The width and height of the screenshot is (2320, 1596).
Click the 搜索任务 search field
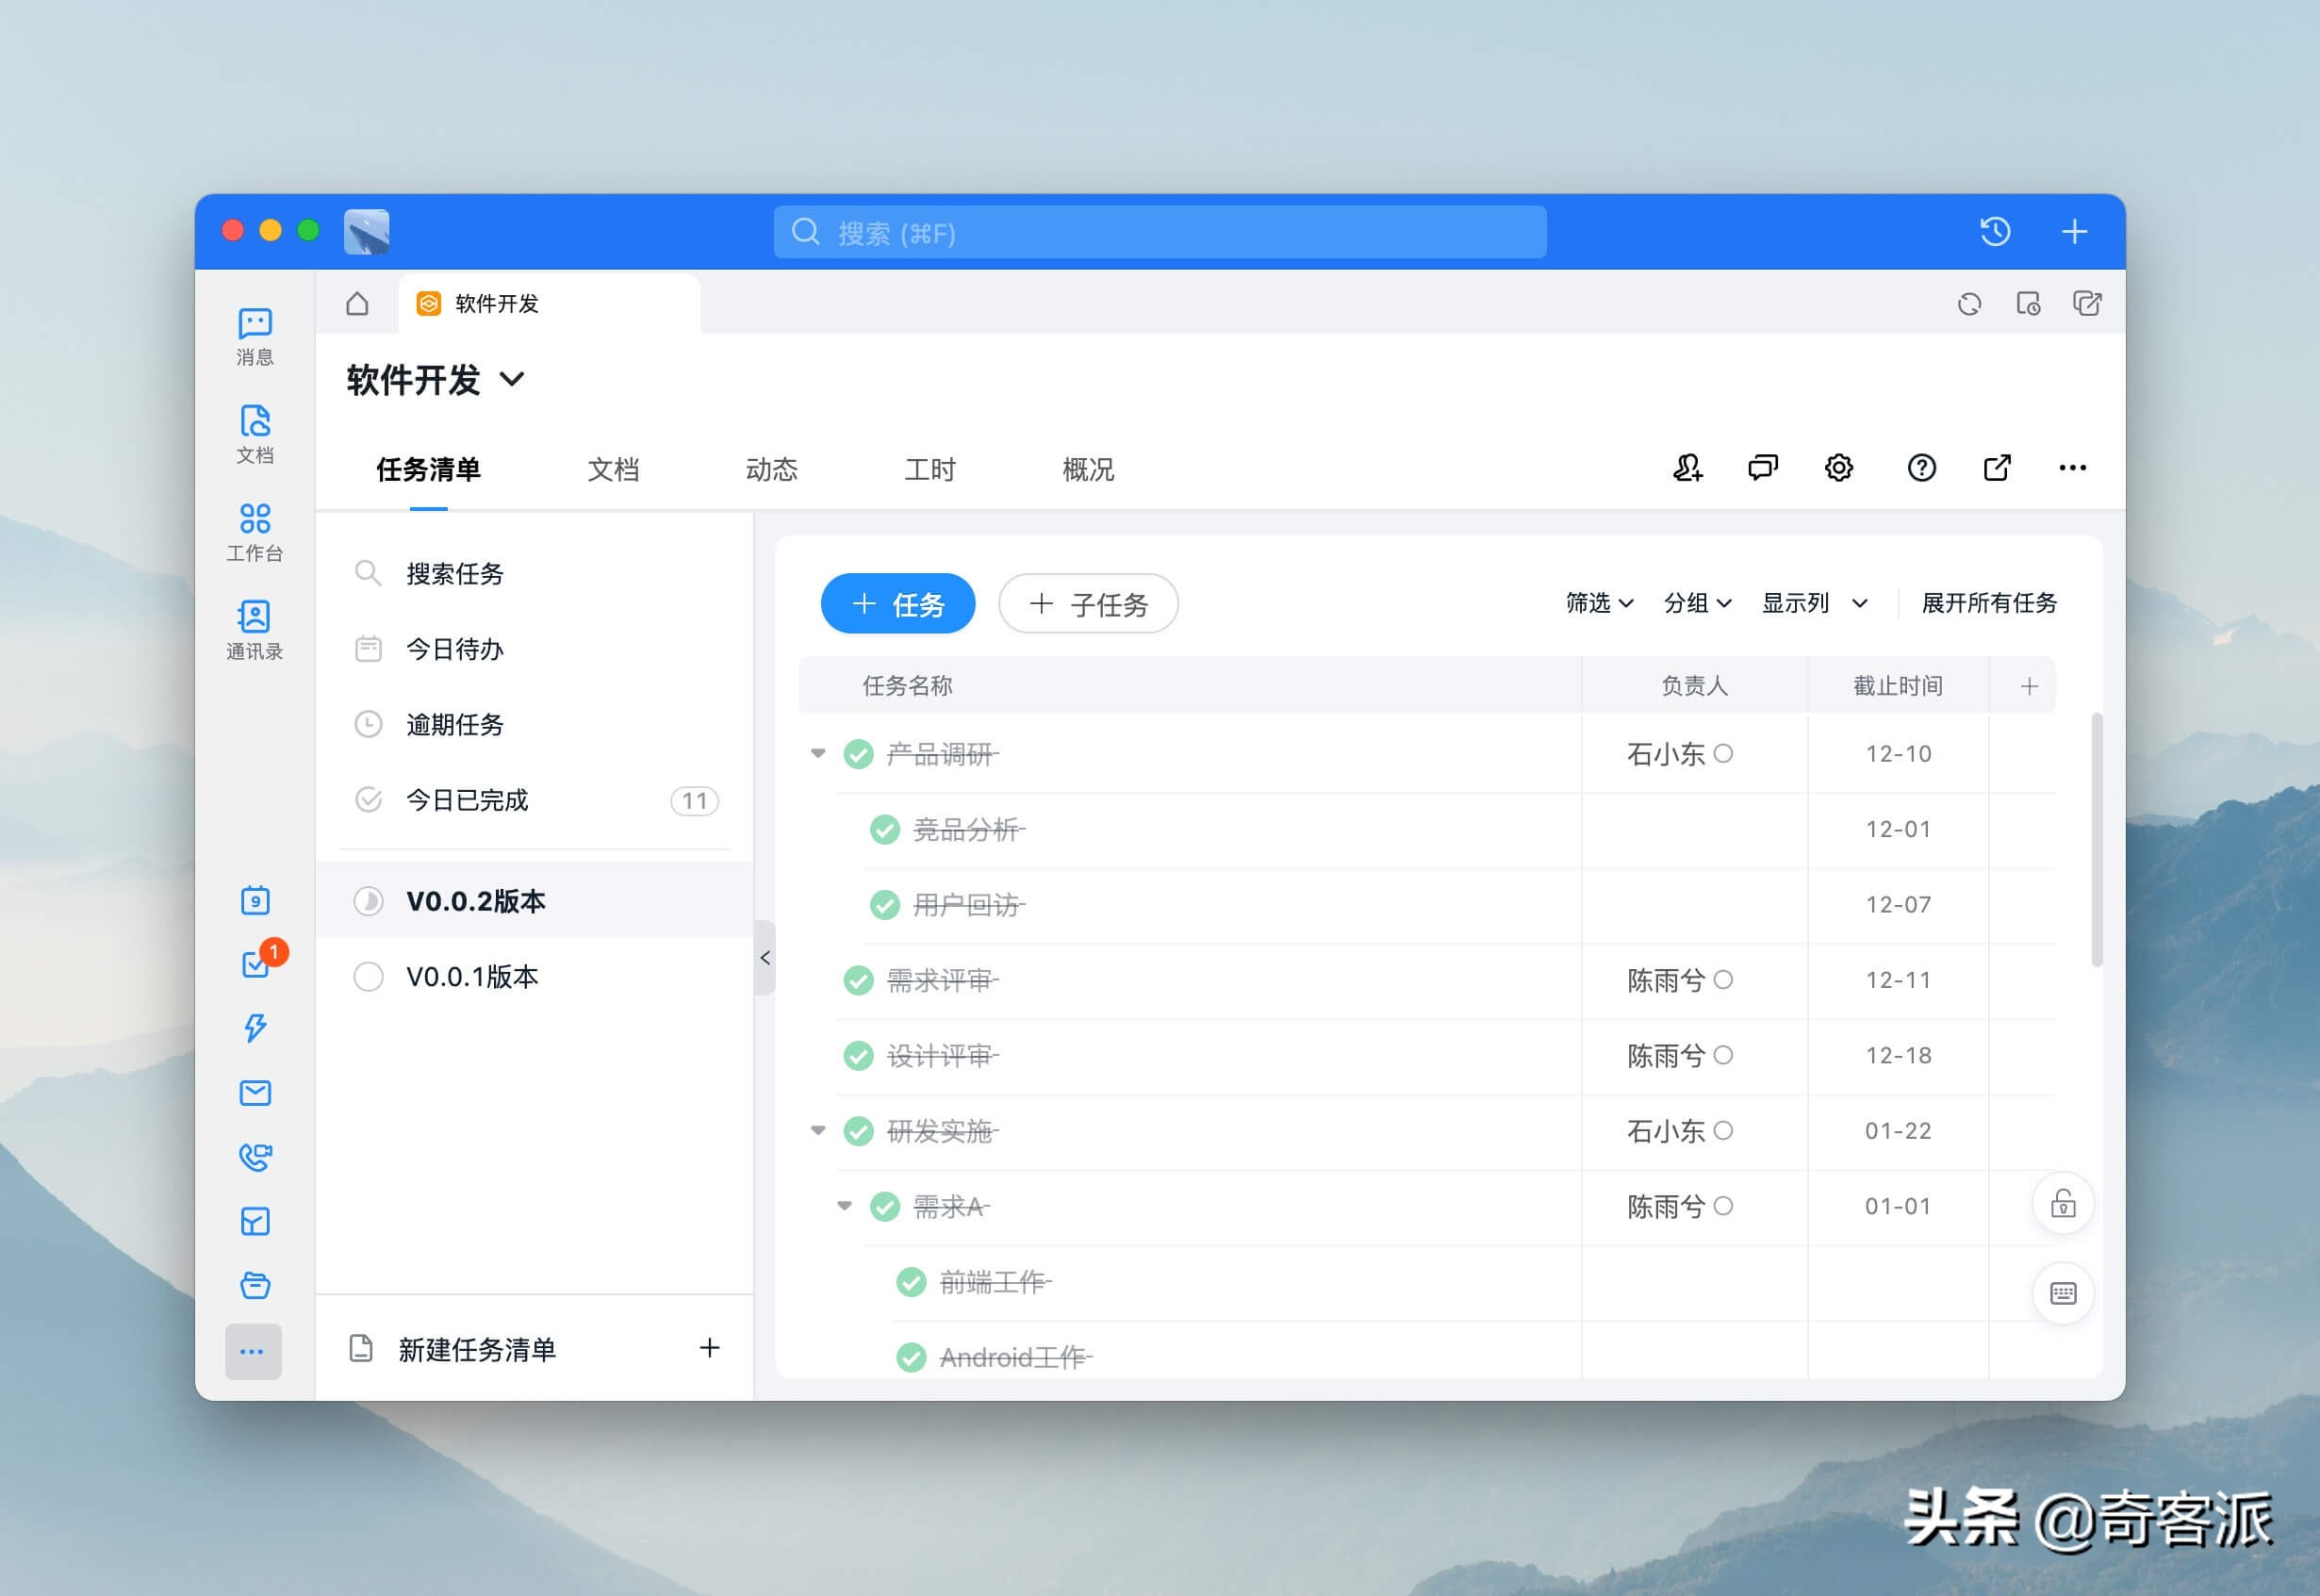click(x=534, y=573)
